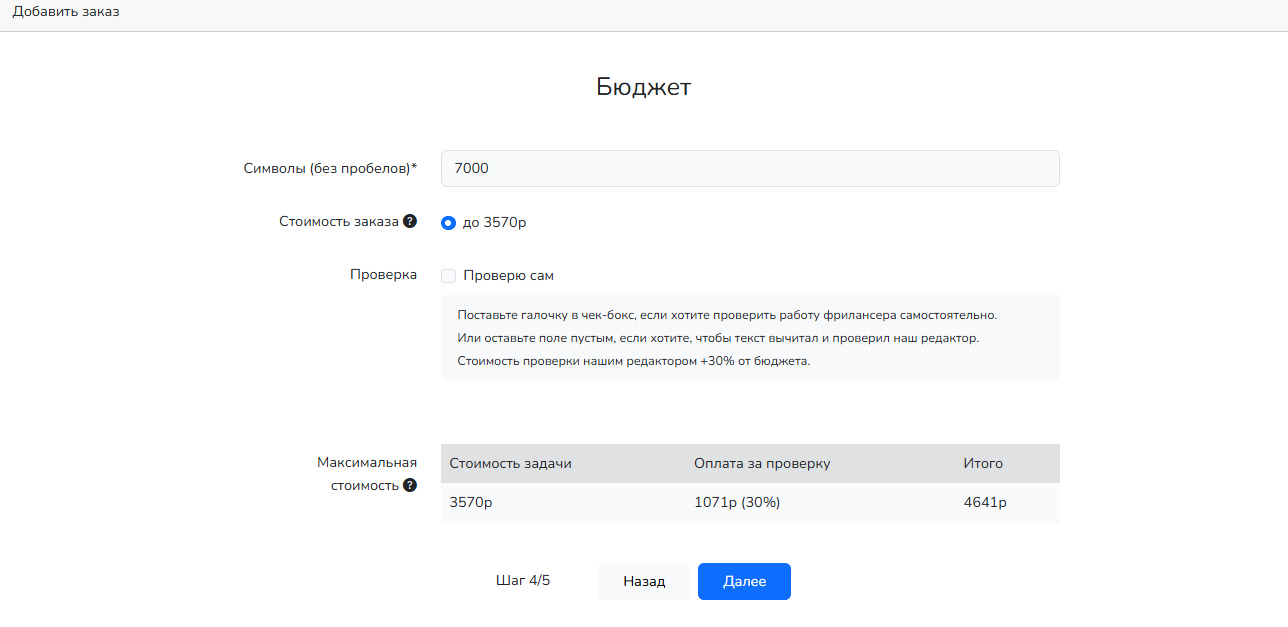Select the 'до 3570р' radio button
This screenshot has width=1288, height=627.
[x=448, y=223]
